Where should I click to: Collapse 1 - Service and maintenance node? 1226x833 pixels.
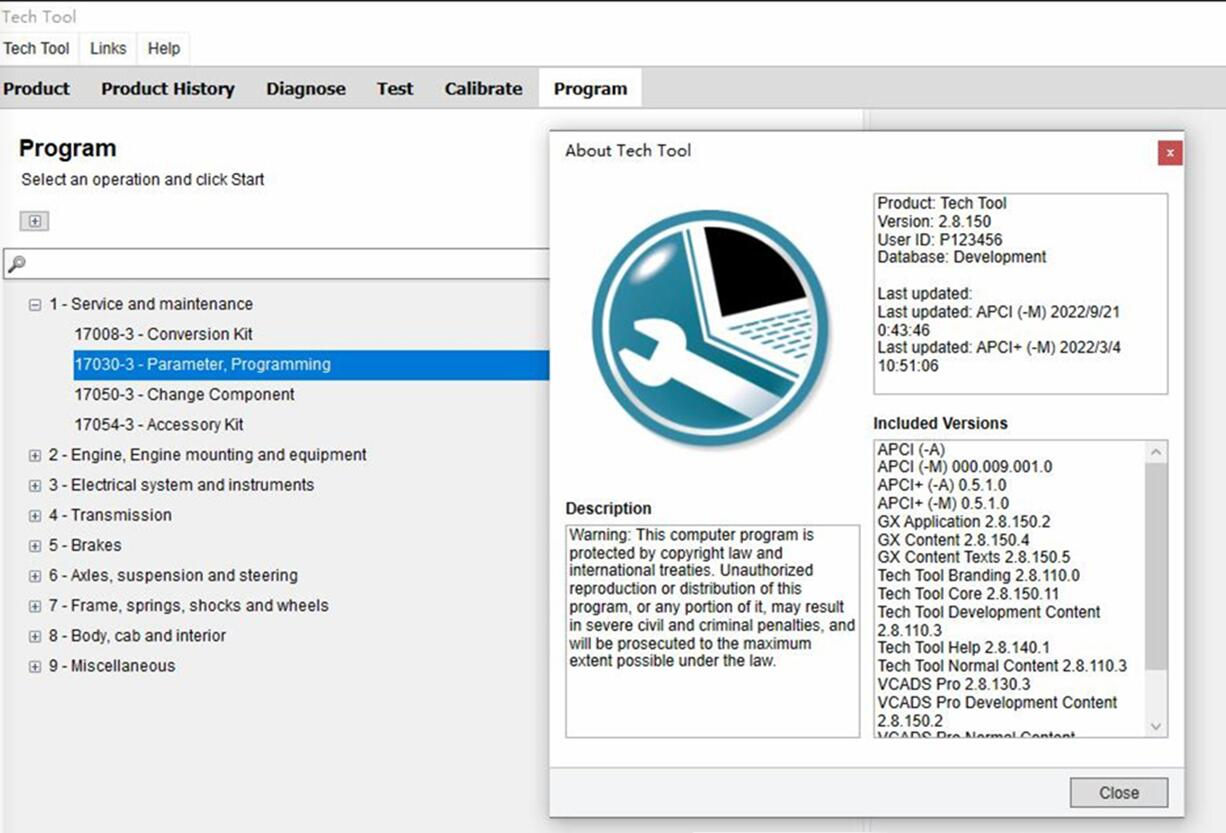point(35,305)
